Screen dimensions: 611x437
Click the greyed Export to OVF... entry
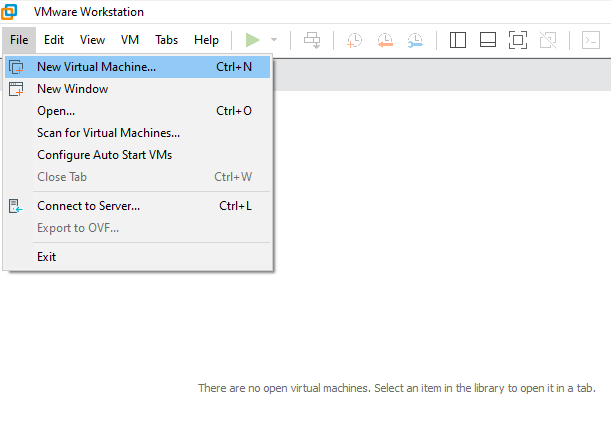coord(138,228)
